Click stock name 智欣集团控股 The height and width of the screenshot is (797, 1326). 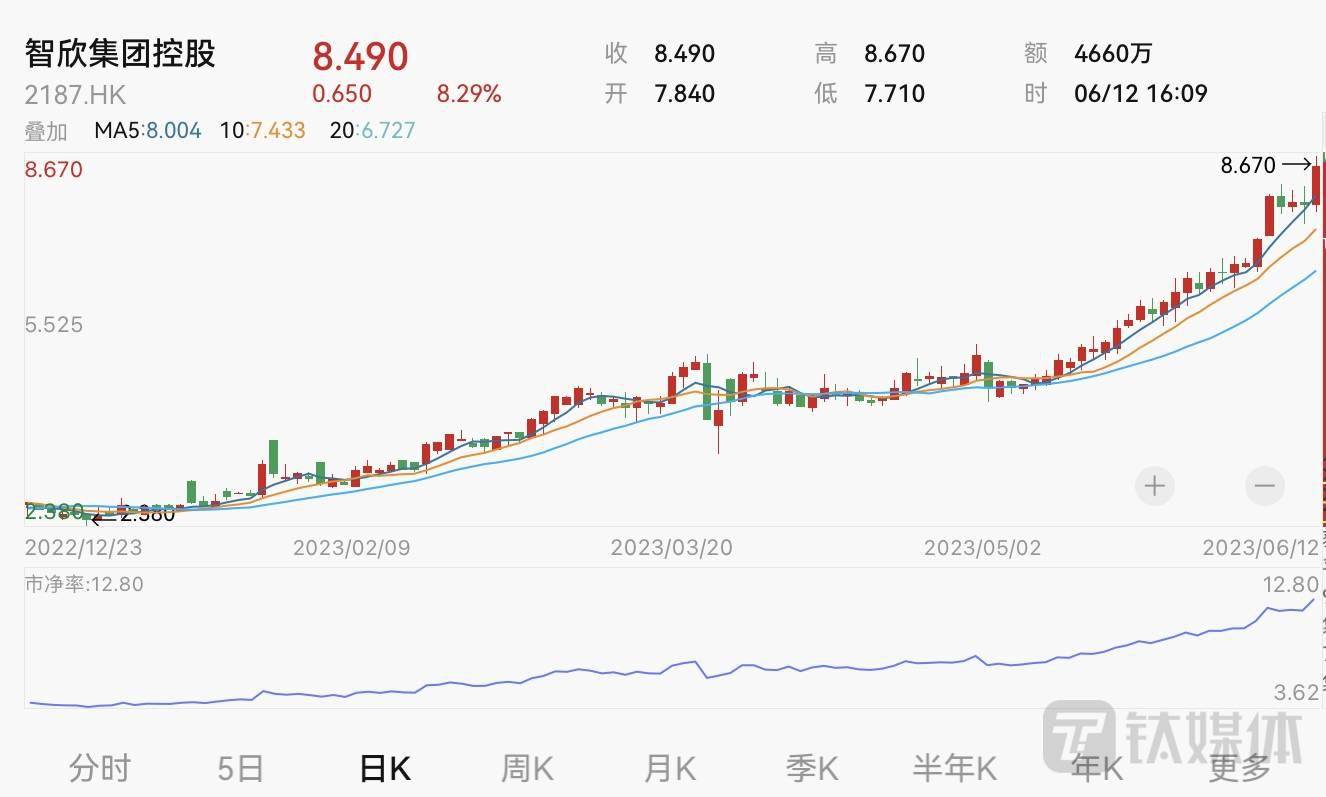(120, 53)
